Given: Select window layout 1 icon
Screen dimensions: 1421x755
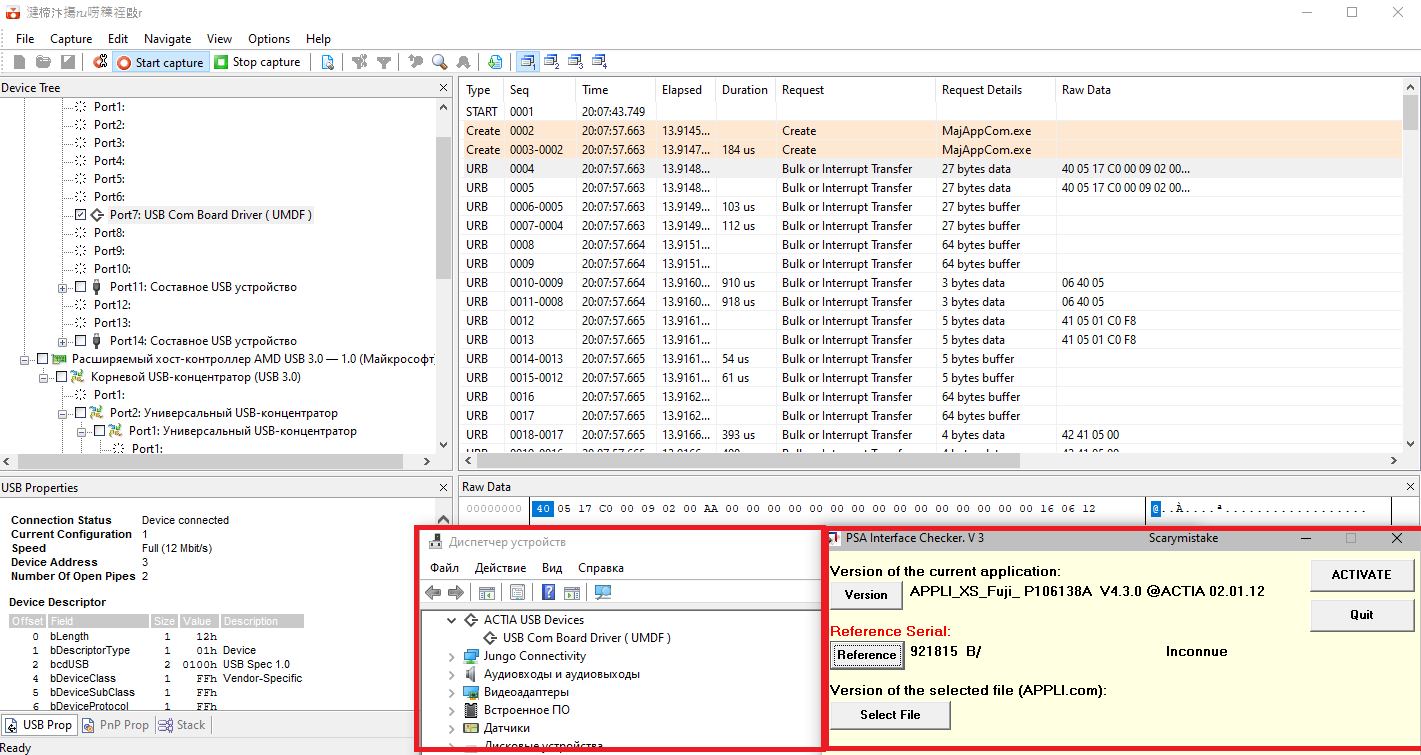Looking at the screenshot, I should (528, 62).
